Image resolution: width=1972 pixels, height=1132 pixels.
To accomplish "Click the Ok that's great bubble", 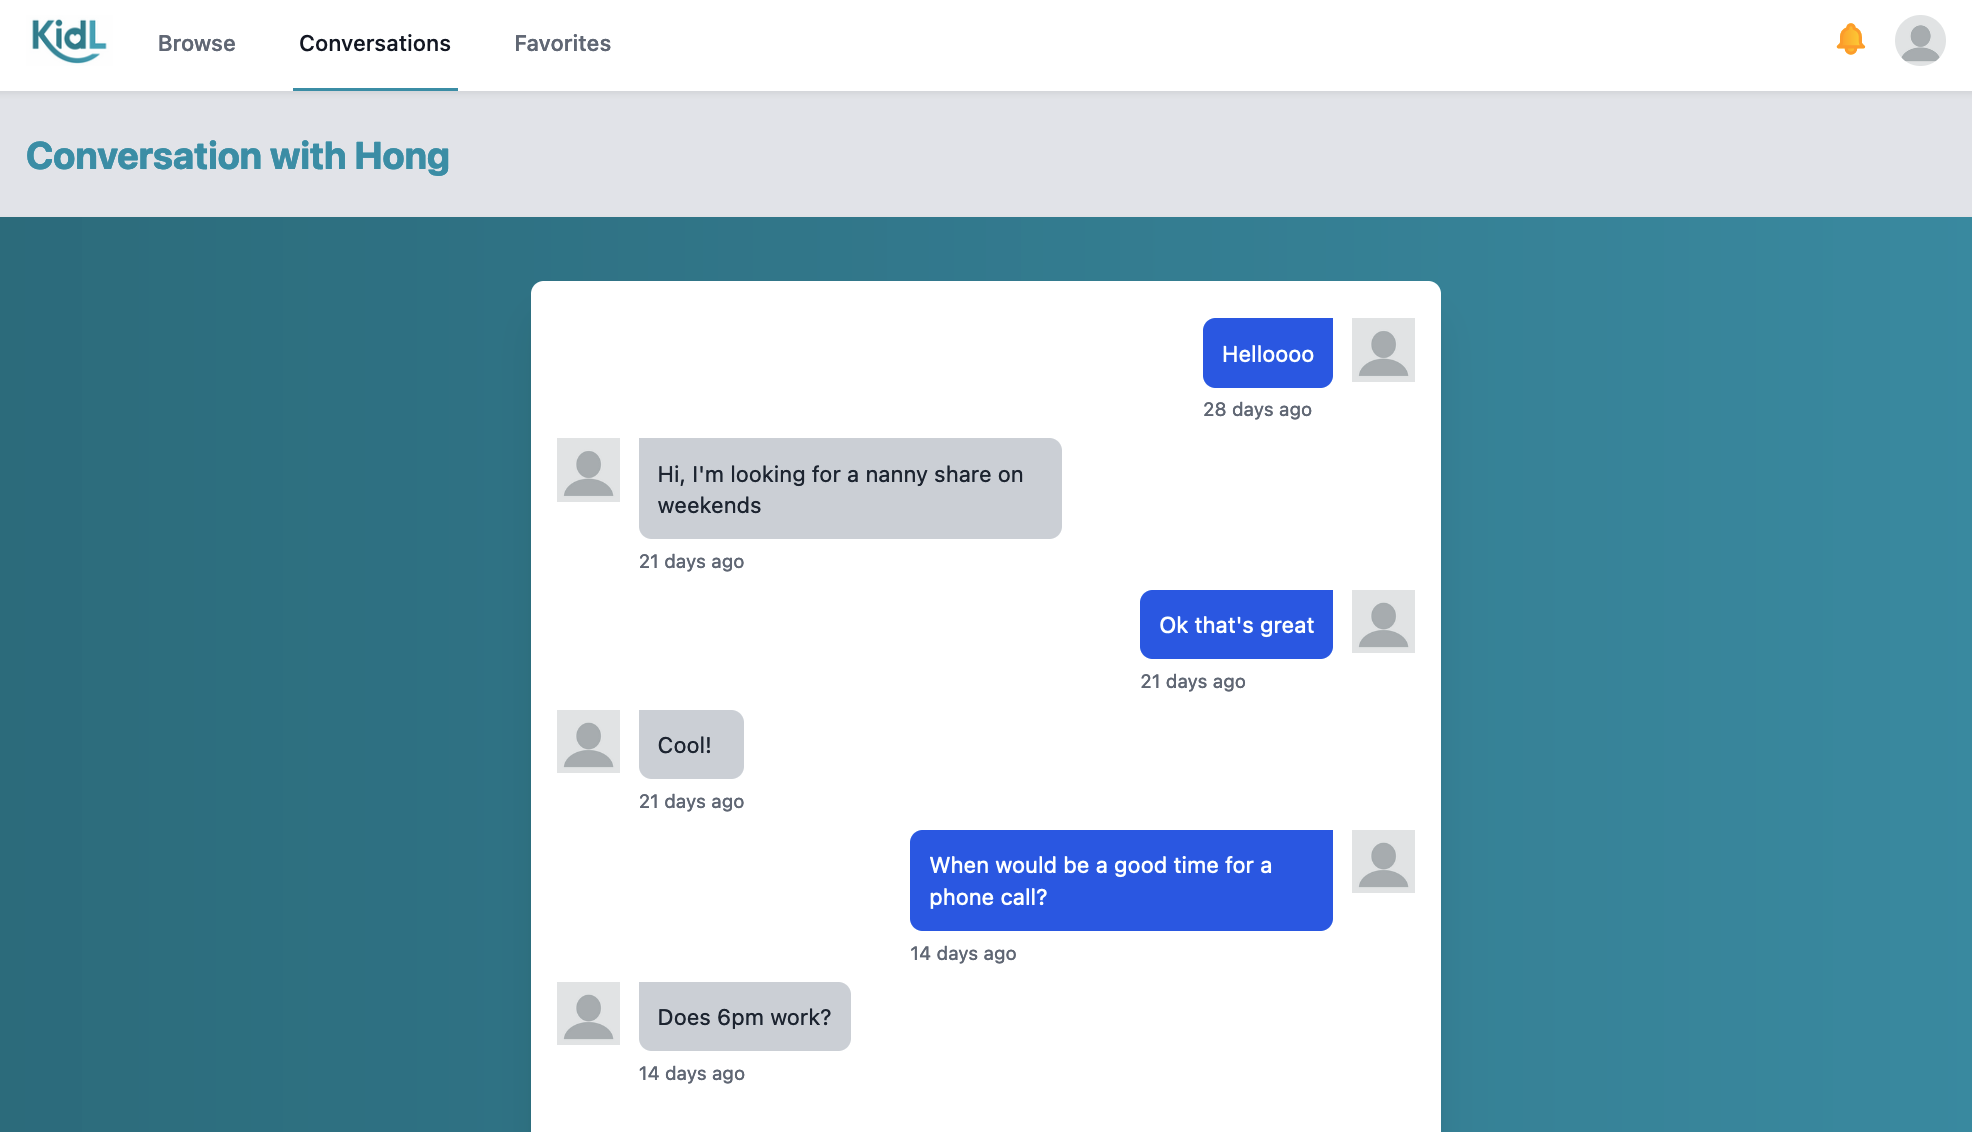I will point(1236,625).
